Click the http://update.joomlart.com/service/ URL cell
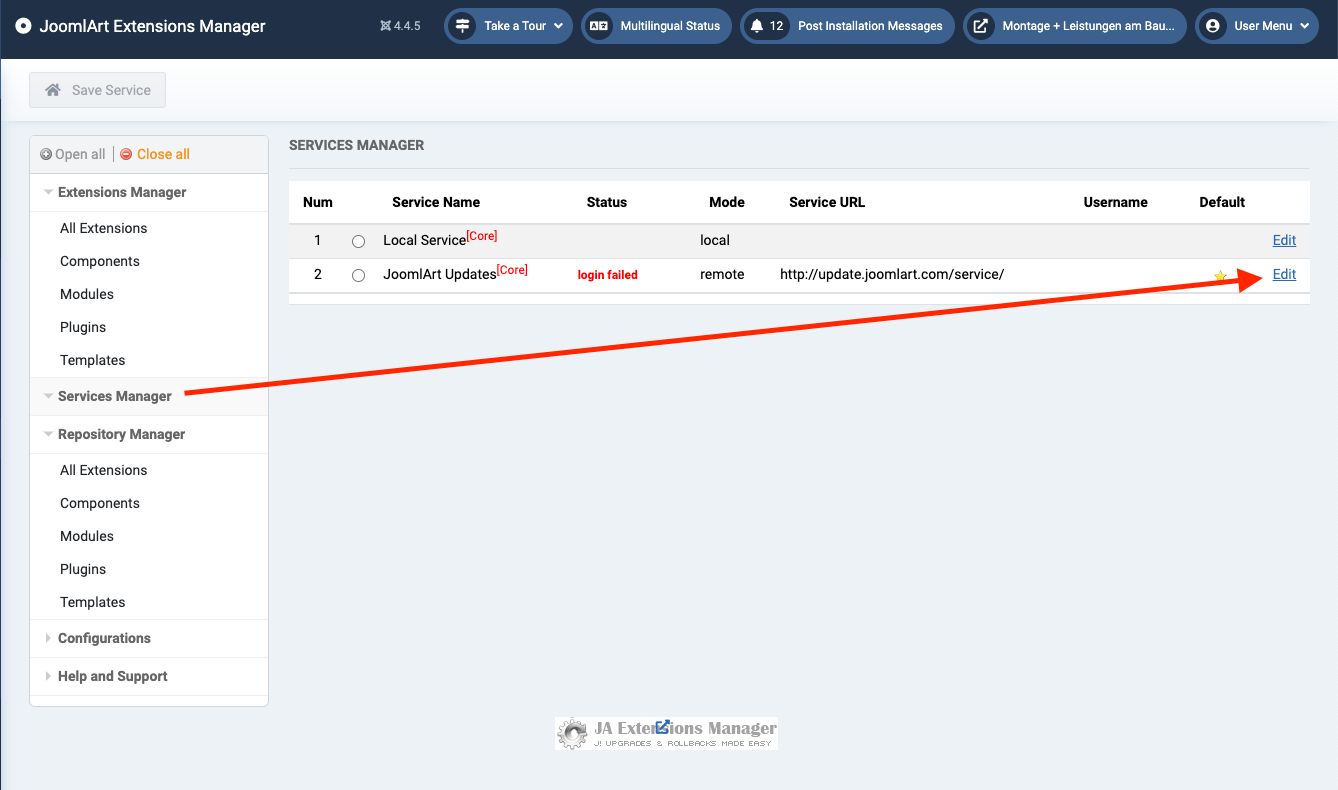Image resolution: width=1338 pixels, height=790 pixels. [x=892, y=274]
